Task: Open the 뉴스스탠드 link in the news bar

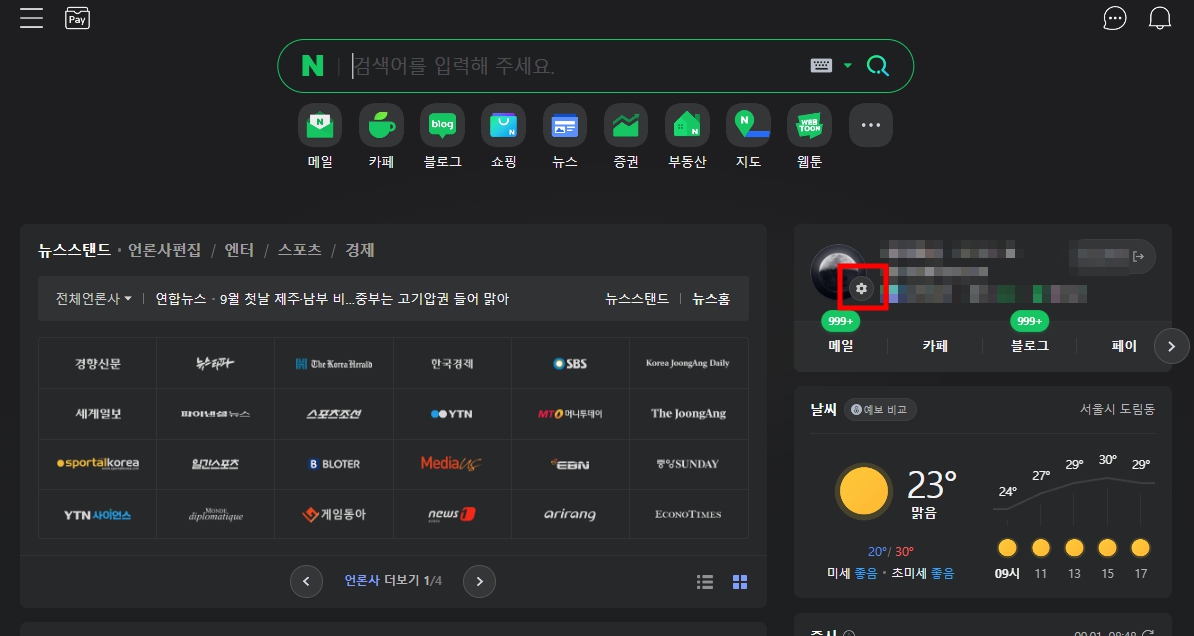Action: coord(637,299)
